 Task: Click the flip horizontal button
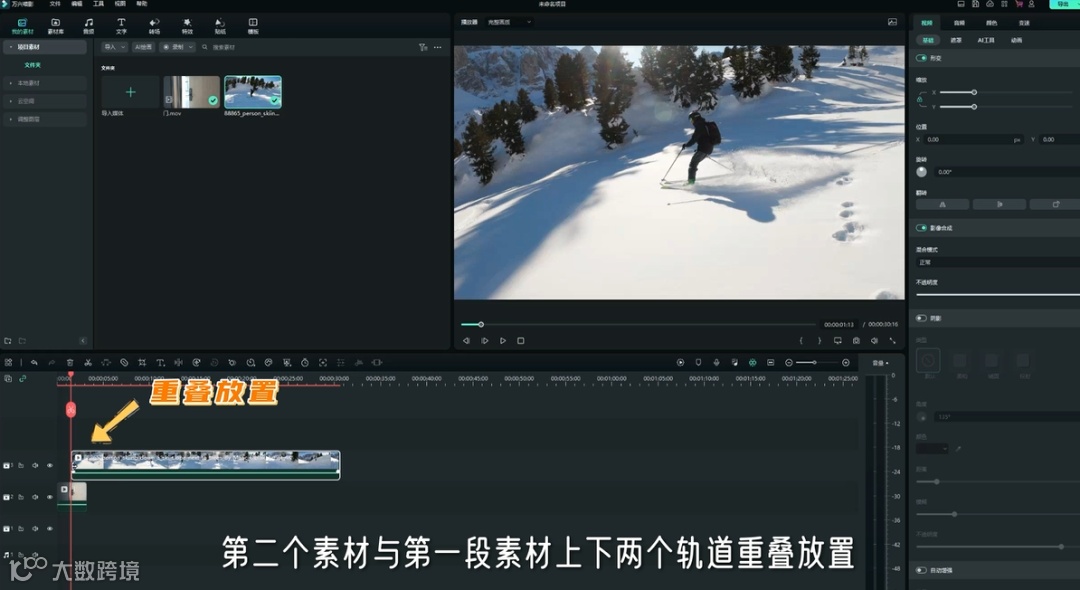[x=942, y=204]
